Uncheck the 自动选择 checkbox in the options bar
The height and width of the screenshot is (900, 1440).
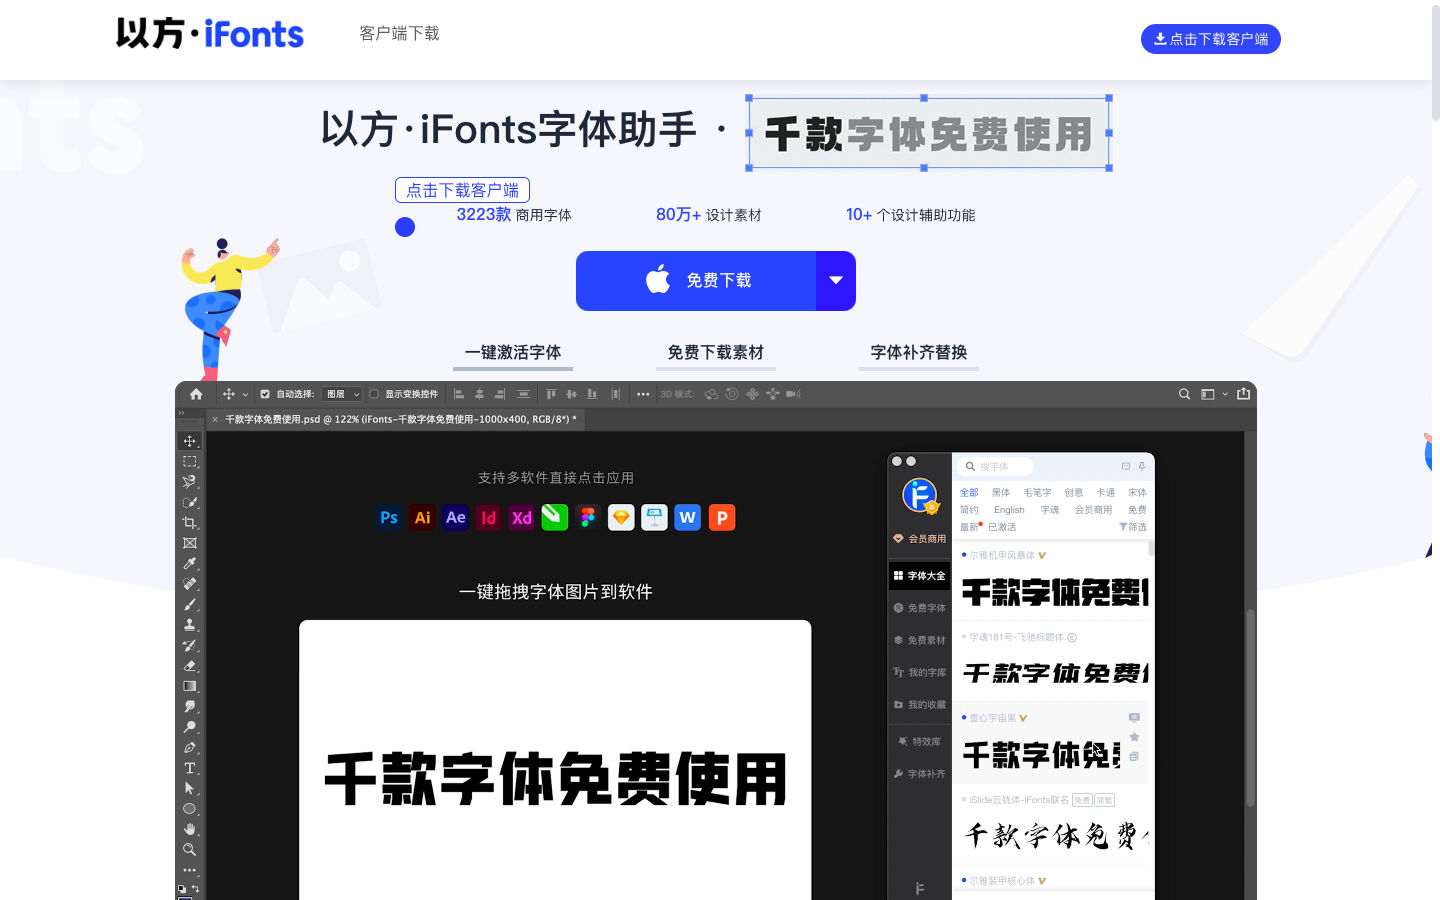click(263, 393)
